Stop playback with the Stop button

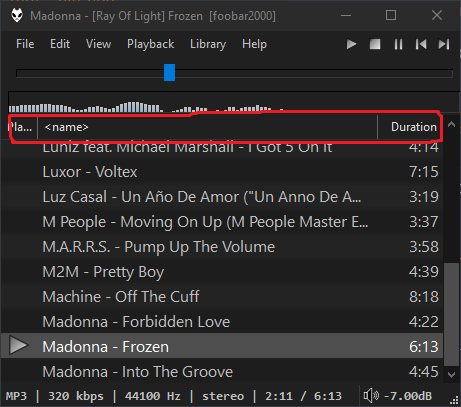(x=375, y=44)
